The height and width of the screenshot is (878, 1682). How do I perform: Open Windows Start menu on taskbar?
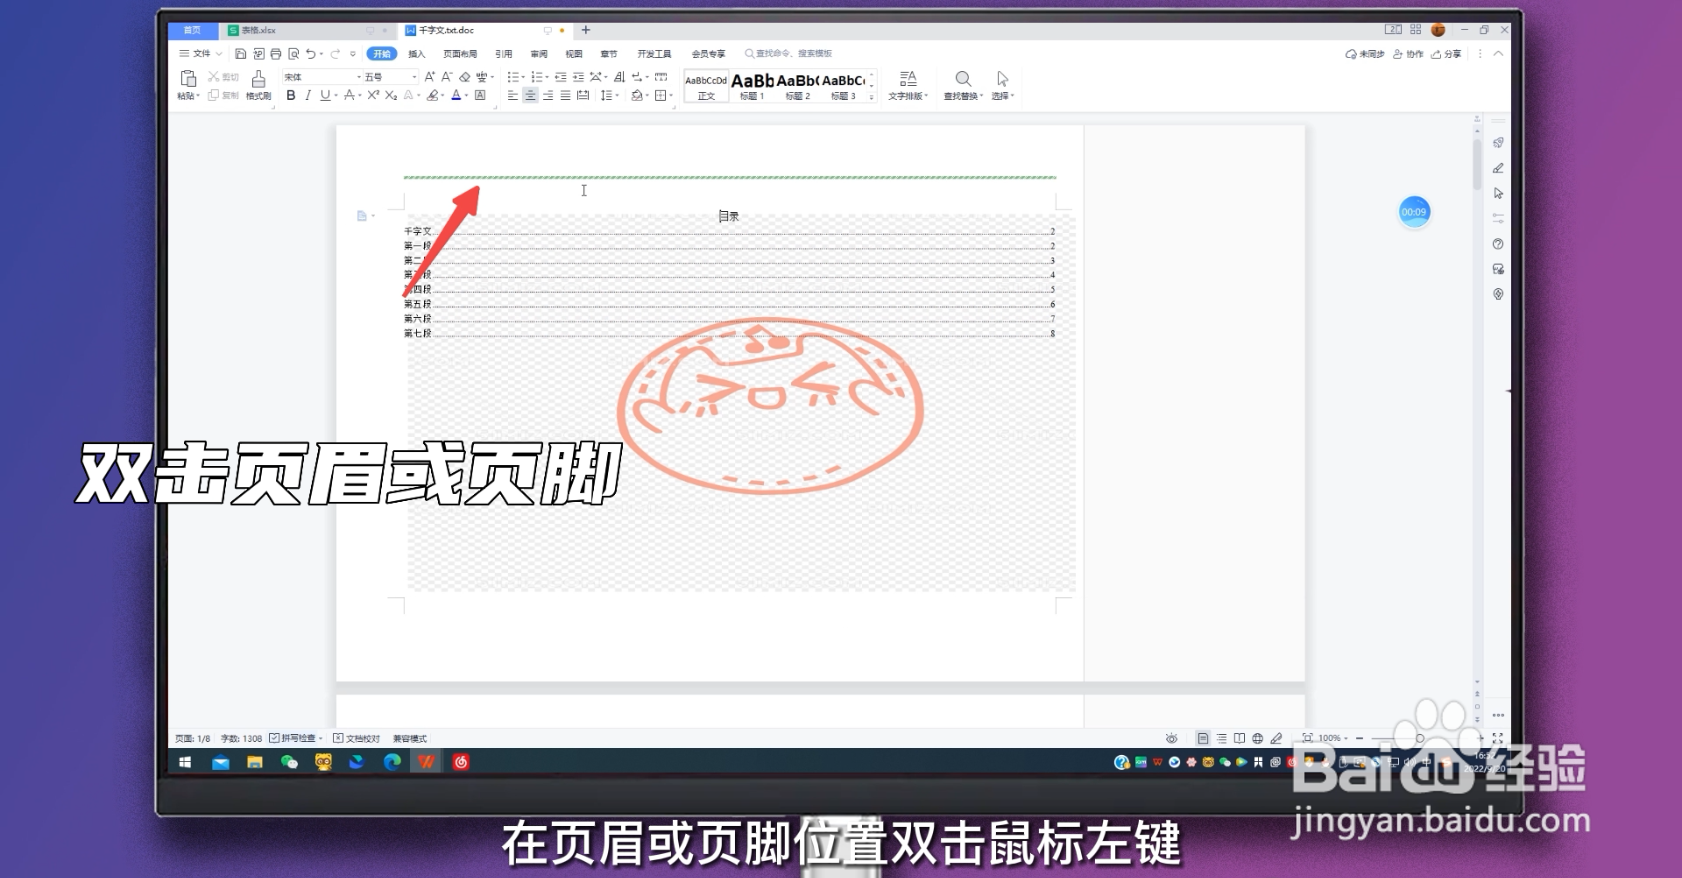point(185,762)
